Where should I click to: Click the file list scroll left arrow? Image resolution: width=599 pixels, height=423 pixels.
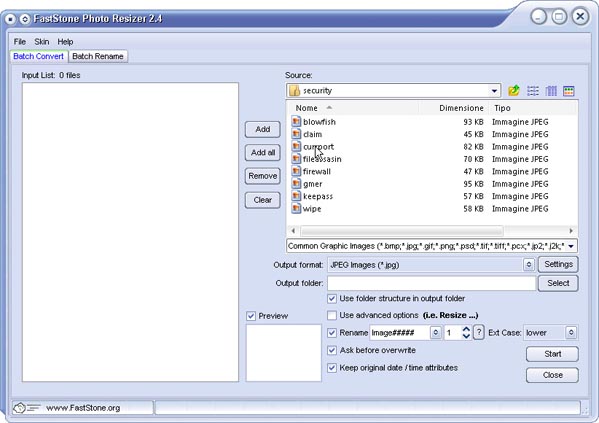(x=293, y=231)
